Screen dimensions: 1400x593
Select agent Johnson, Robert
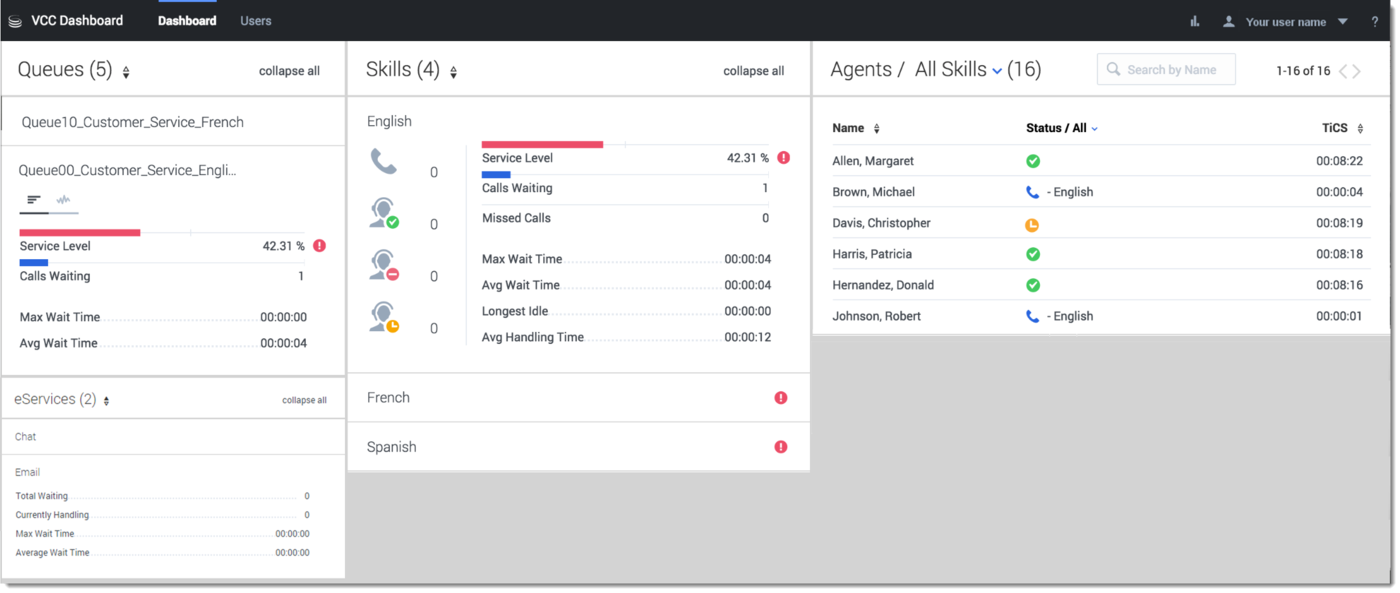pyautogui.click(x=875, y=316)
